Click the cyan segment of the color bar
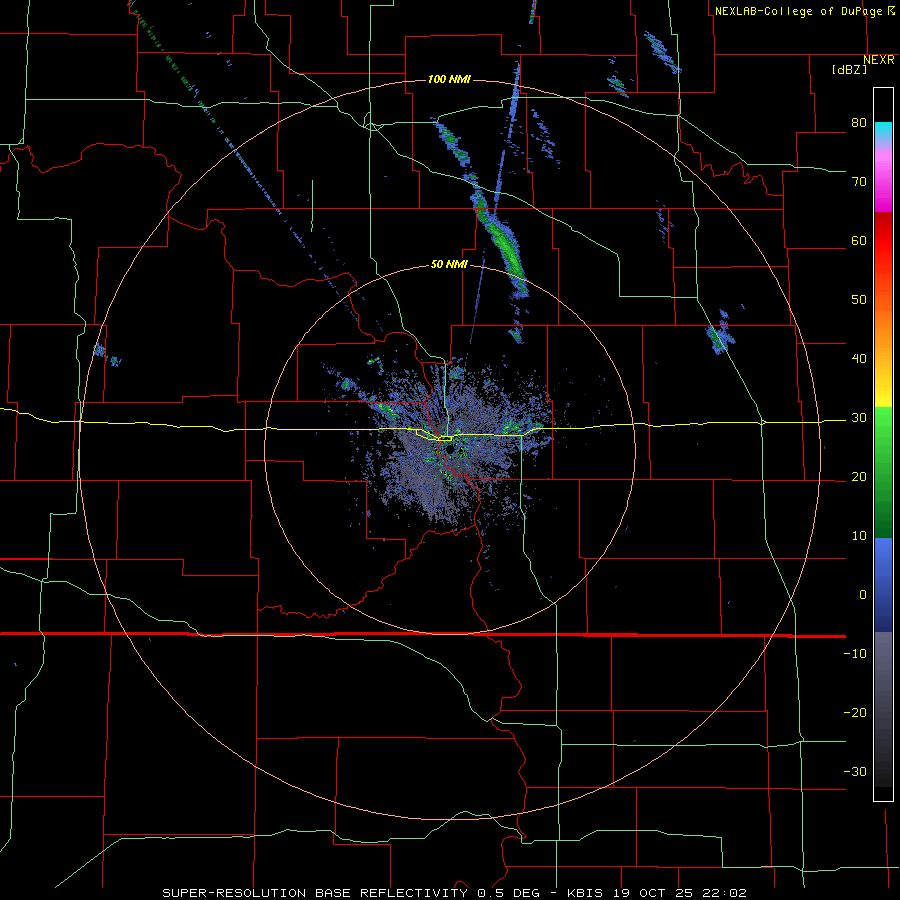 883,131
